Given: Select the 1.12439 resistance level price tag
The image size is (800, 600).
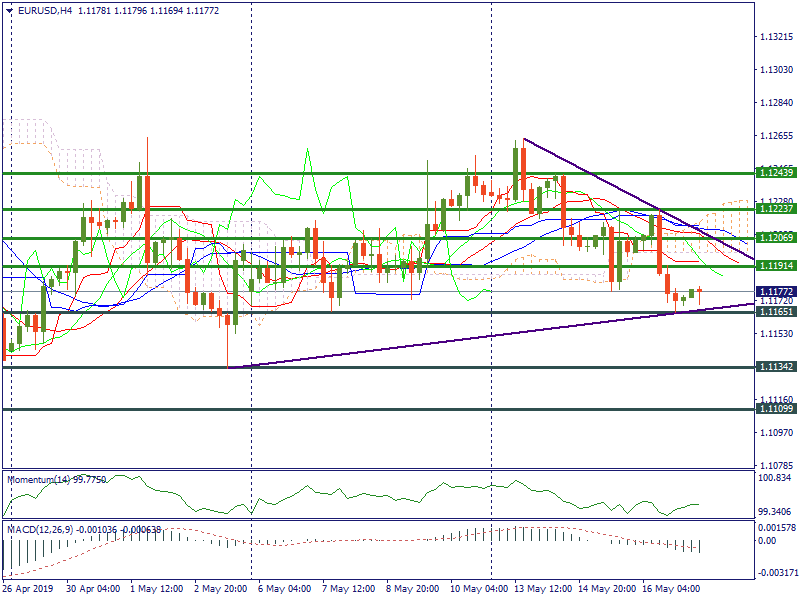Looking at the screenshot, I should coord(776,173).
